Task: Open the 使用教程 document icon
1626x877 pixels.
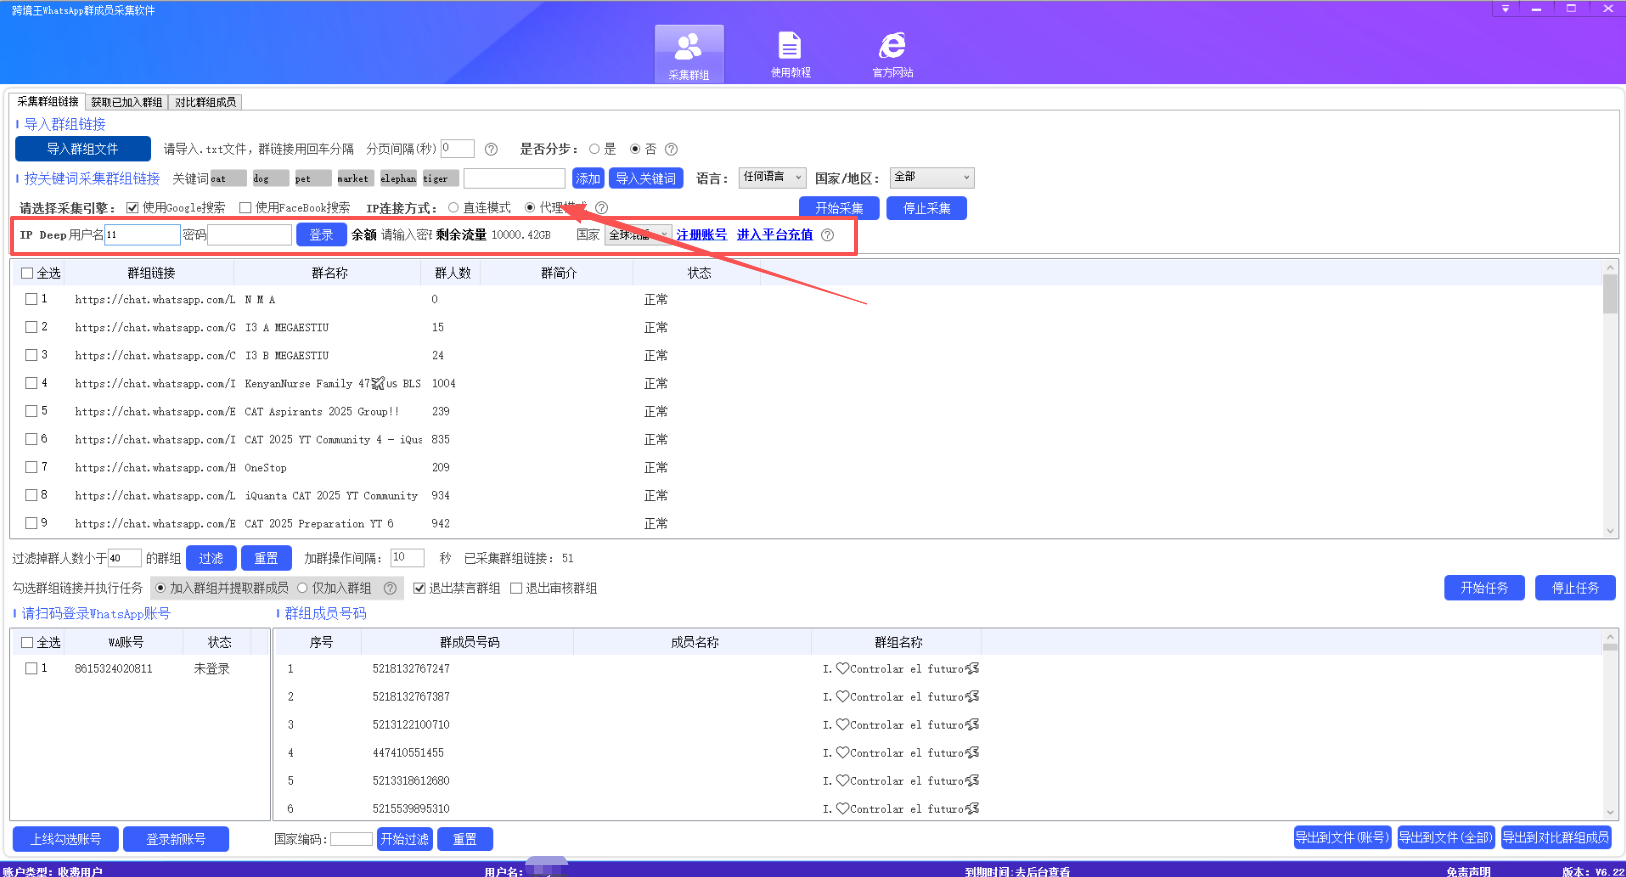Action: click(x=790, y=54)
